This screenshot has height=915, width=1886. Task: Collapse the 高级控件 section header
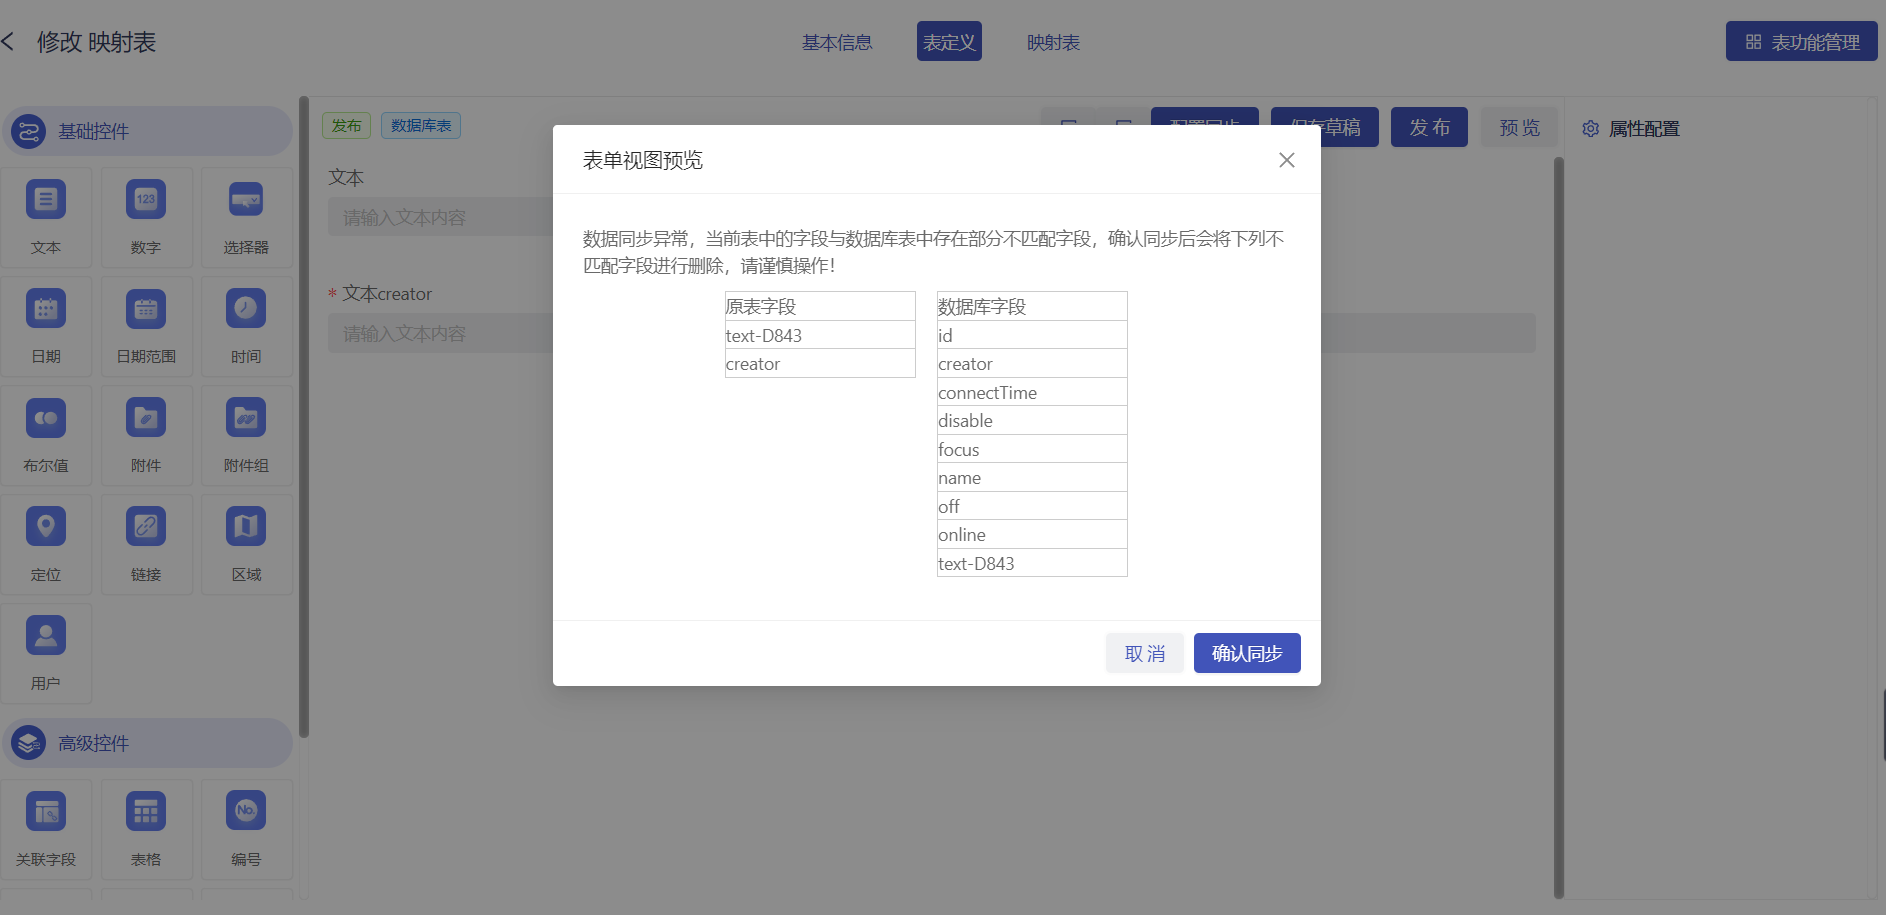(x=148, y=743)
